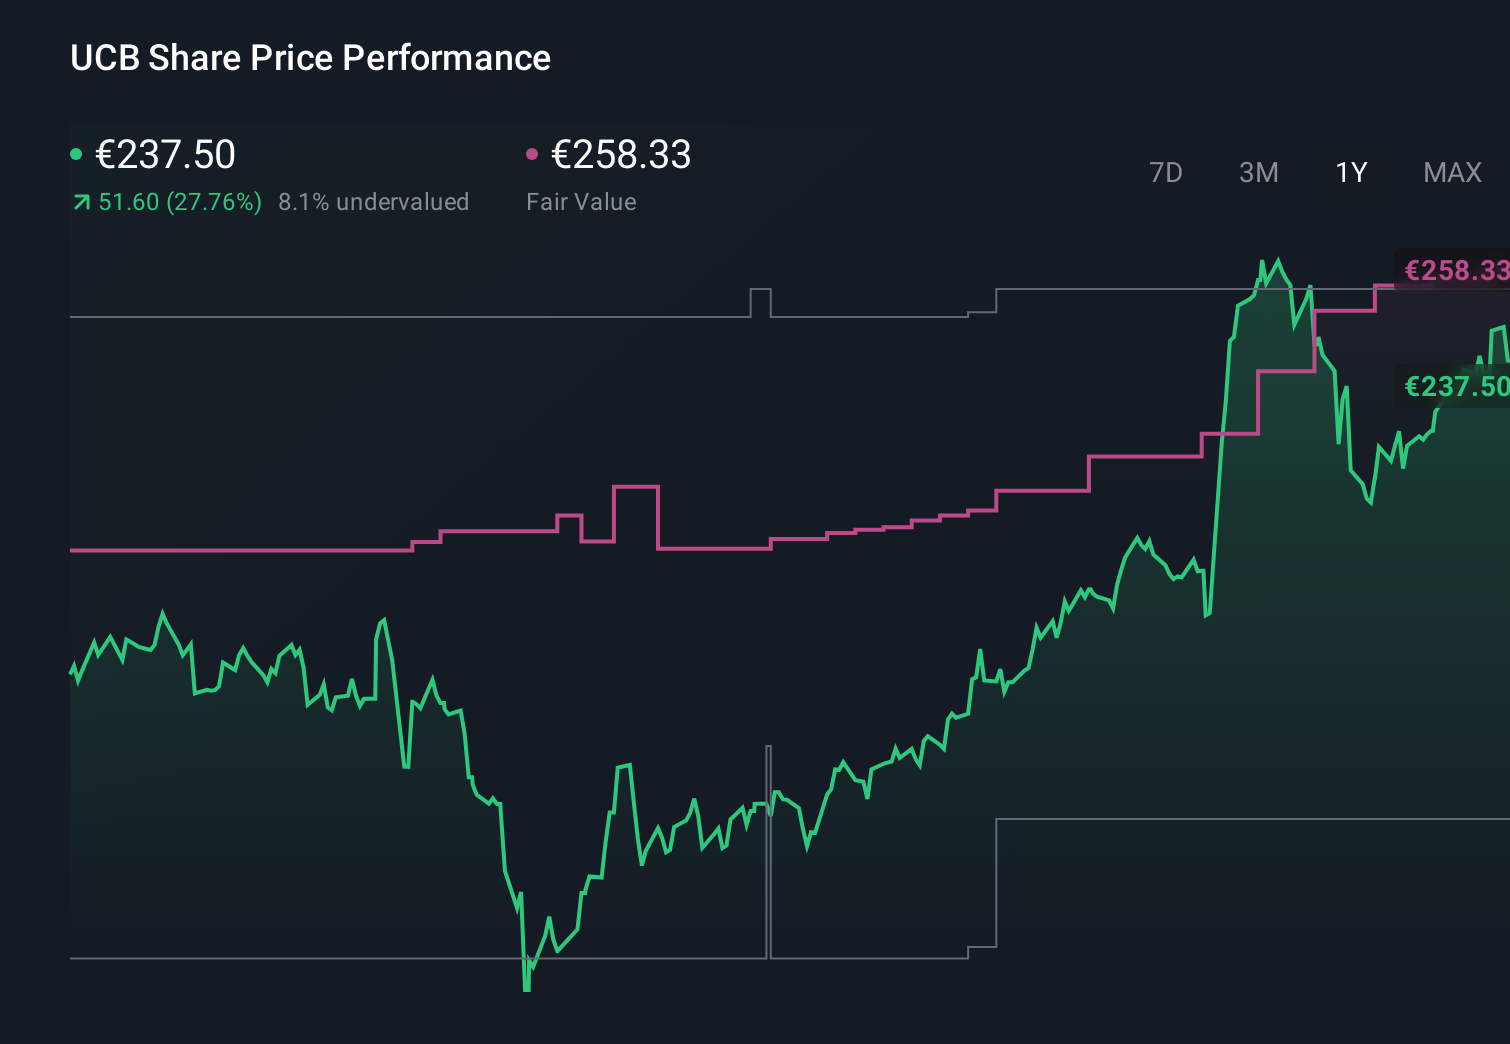Image resolution: width=1510 pixels, height=1044 pixels.
Task: Click the green share price legend dot
Action: pyautogui.click(x=76, y=154)
